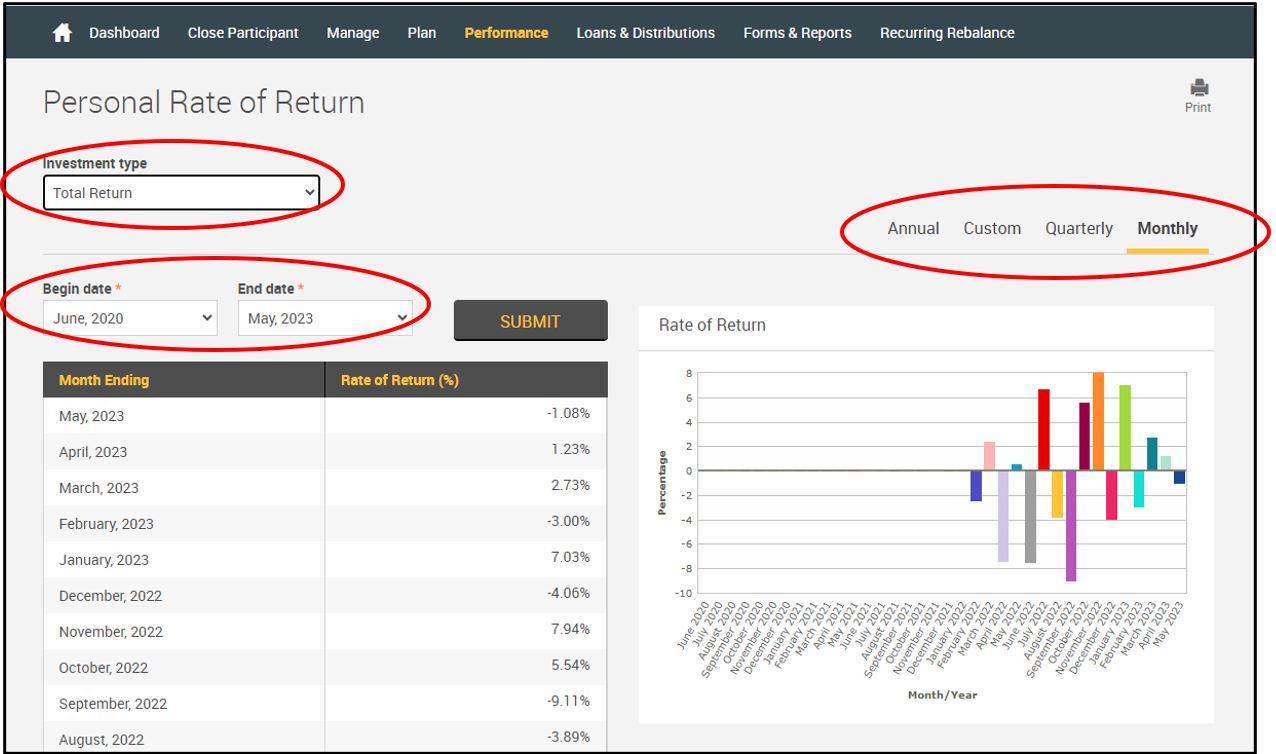This screenshot has height=754, width=1276.
Task: Expand the End date dropdown
Action: point(325,318)
